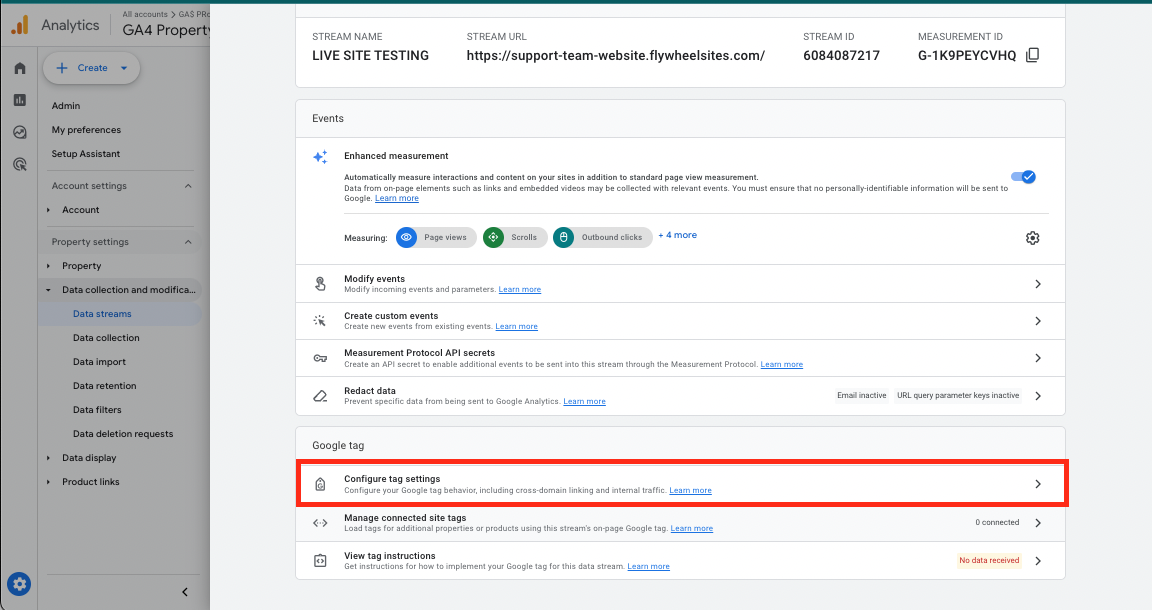1152x610 pixels.
Task: Open Learn more link for View tag instructions
Action: click(x=648, y=567)
